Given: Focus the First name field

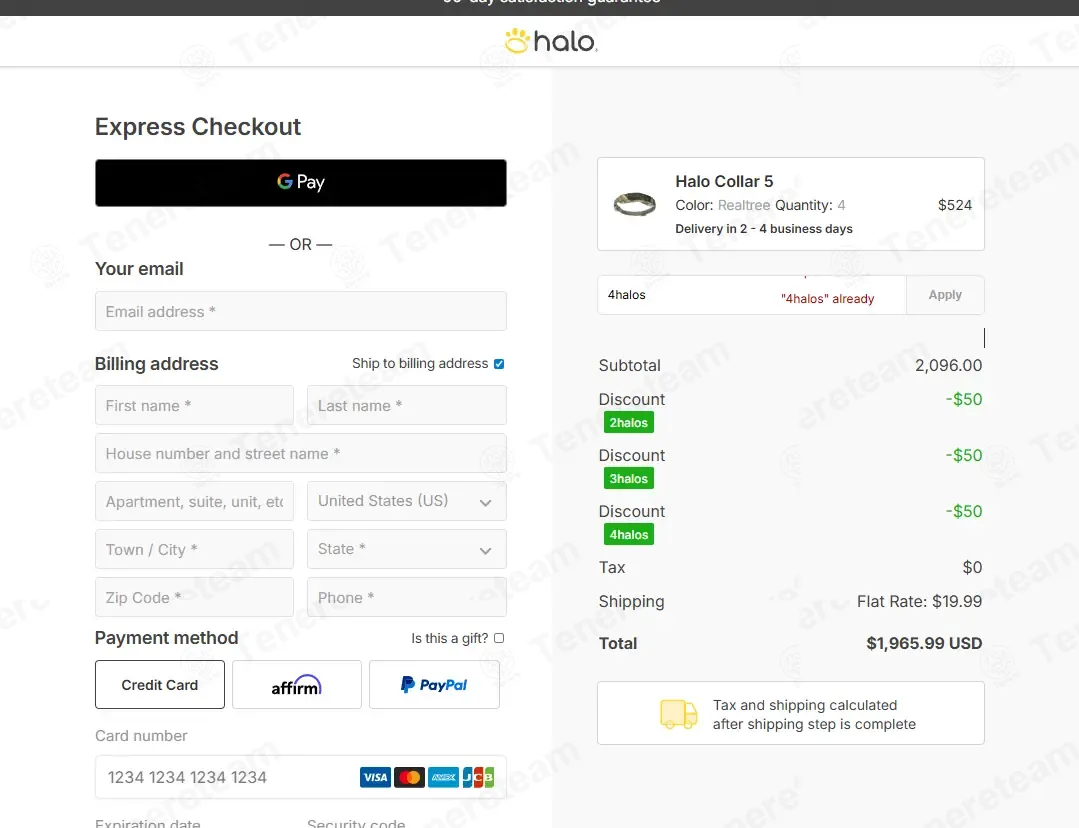Looking at the screenshot, I should coord(194,405).
